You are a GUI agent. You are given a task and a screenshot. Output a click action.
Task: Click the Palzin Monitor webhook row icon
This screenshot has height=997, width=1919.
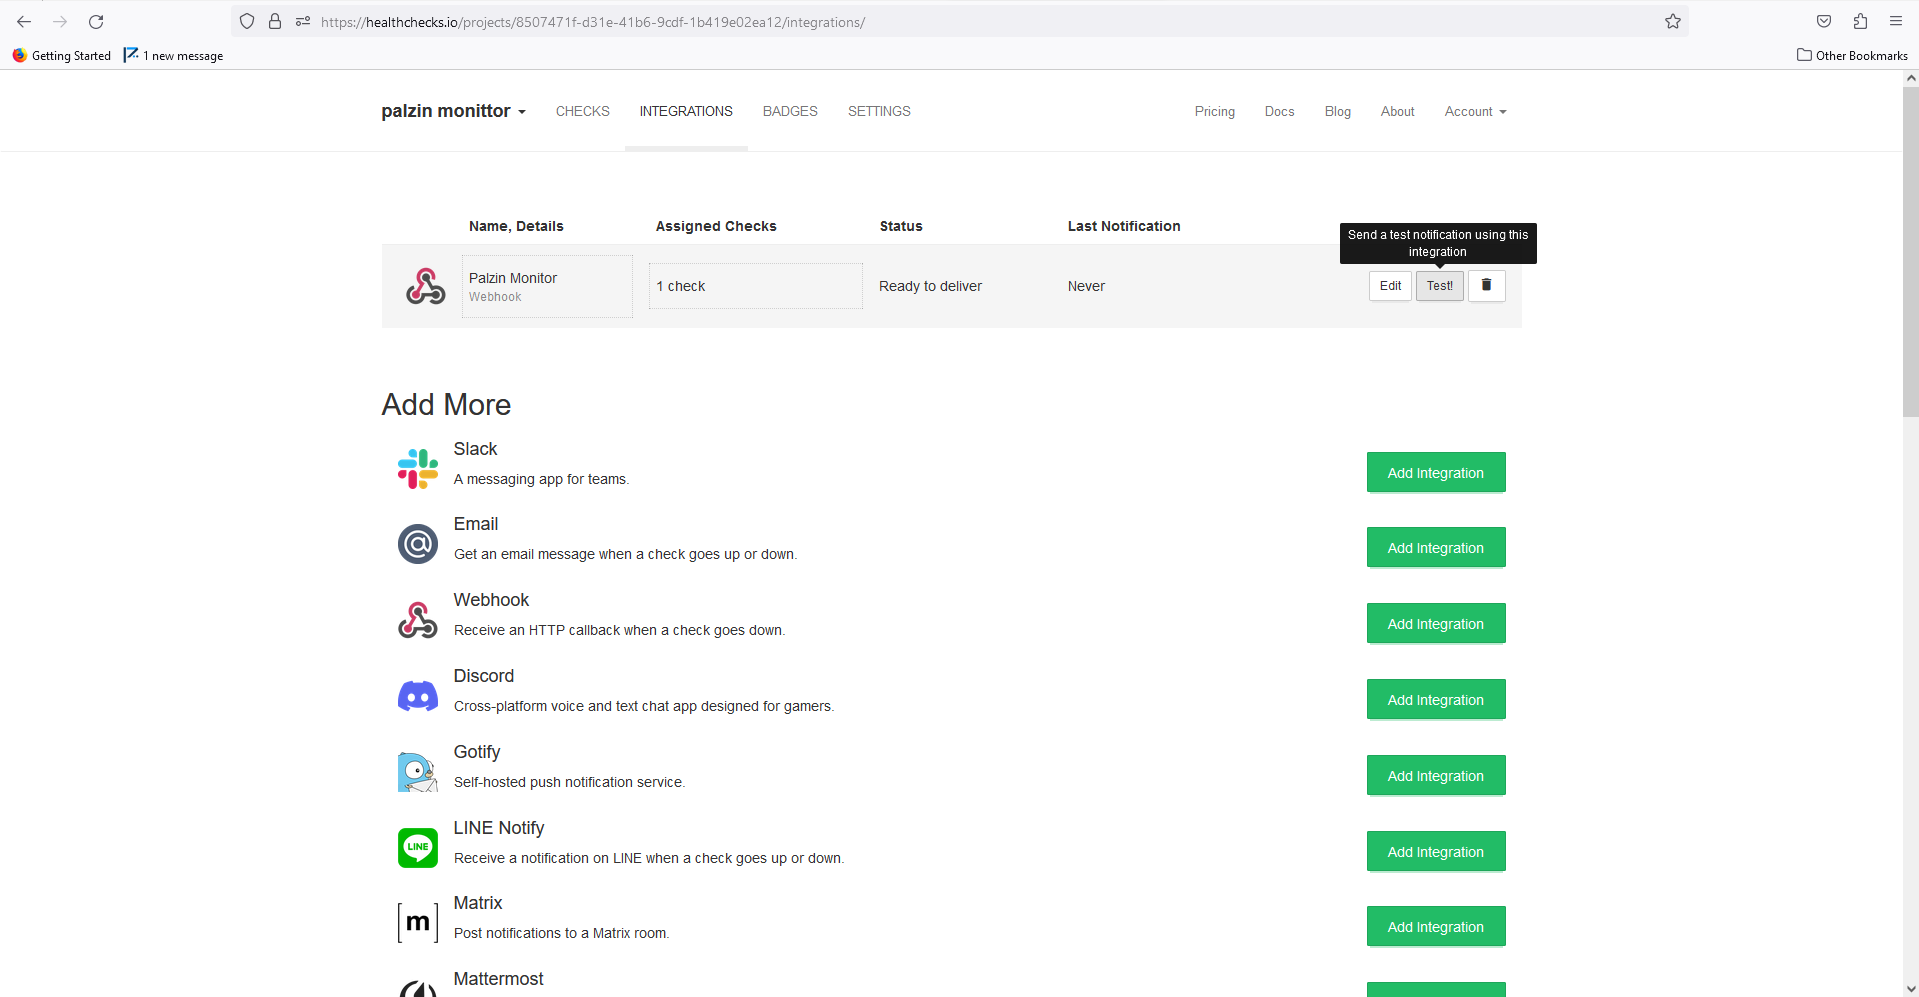(x=426, y=286)
